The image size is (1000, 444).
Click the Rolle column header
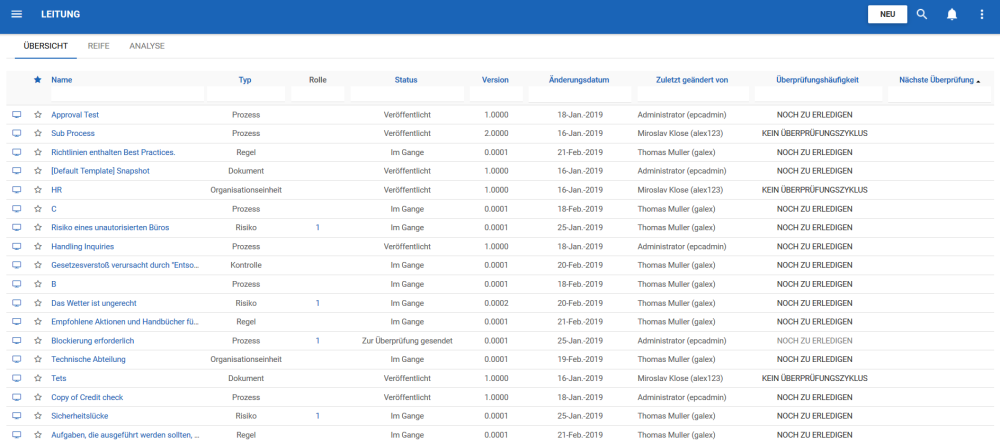pyautogui.click(x=318, y=80)
